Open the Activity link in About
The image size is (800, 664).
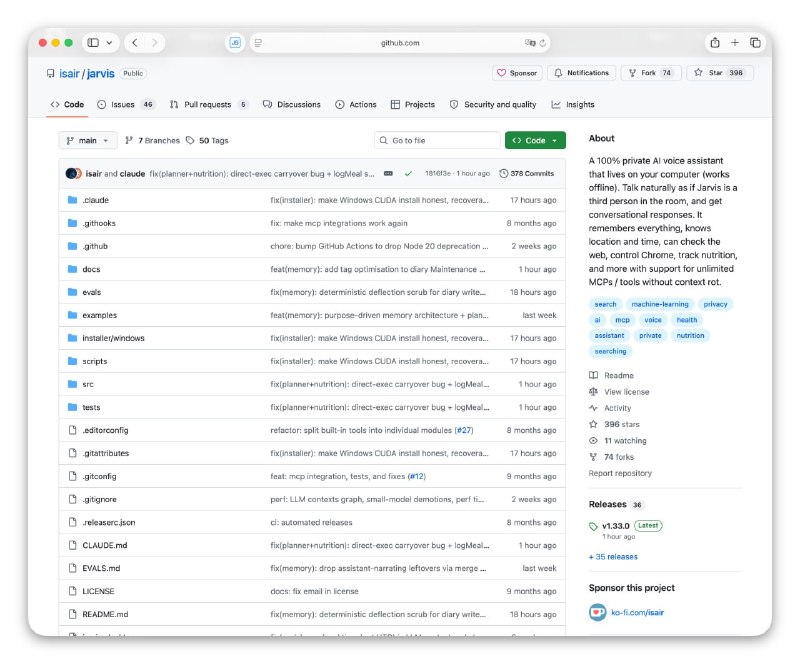point(610,408)
